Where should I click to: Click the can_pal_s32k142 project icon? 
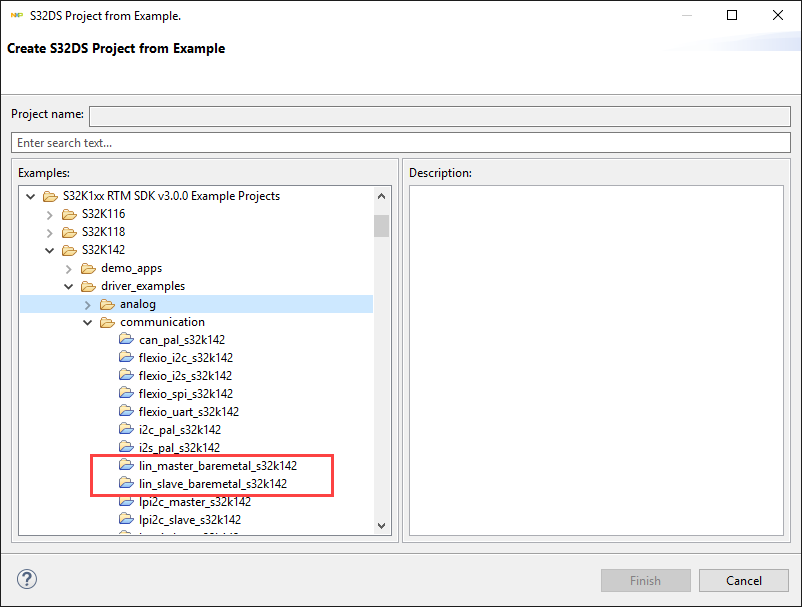(126, 339)
